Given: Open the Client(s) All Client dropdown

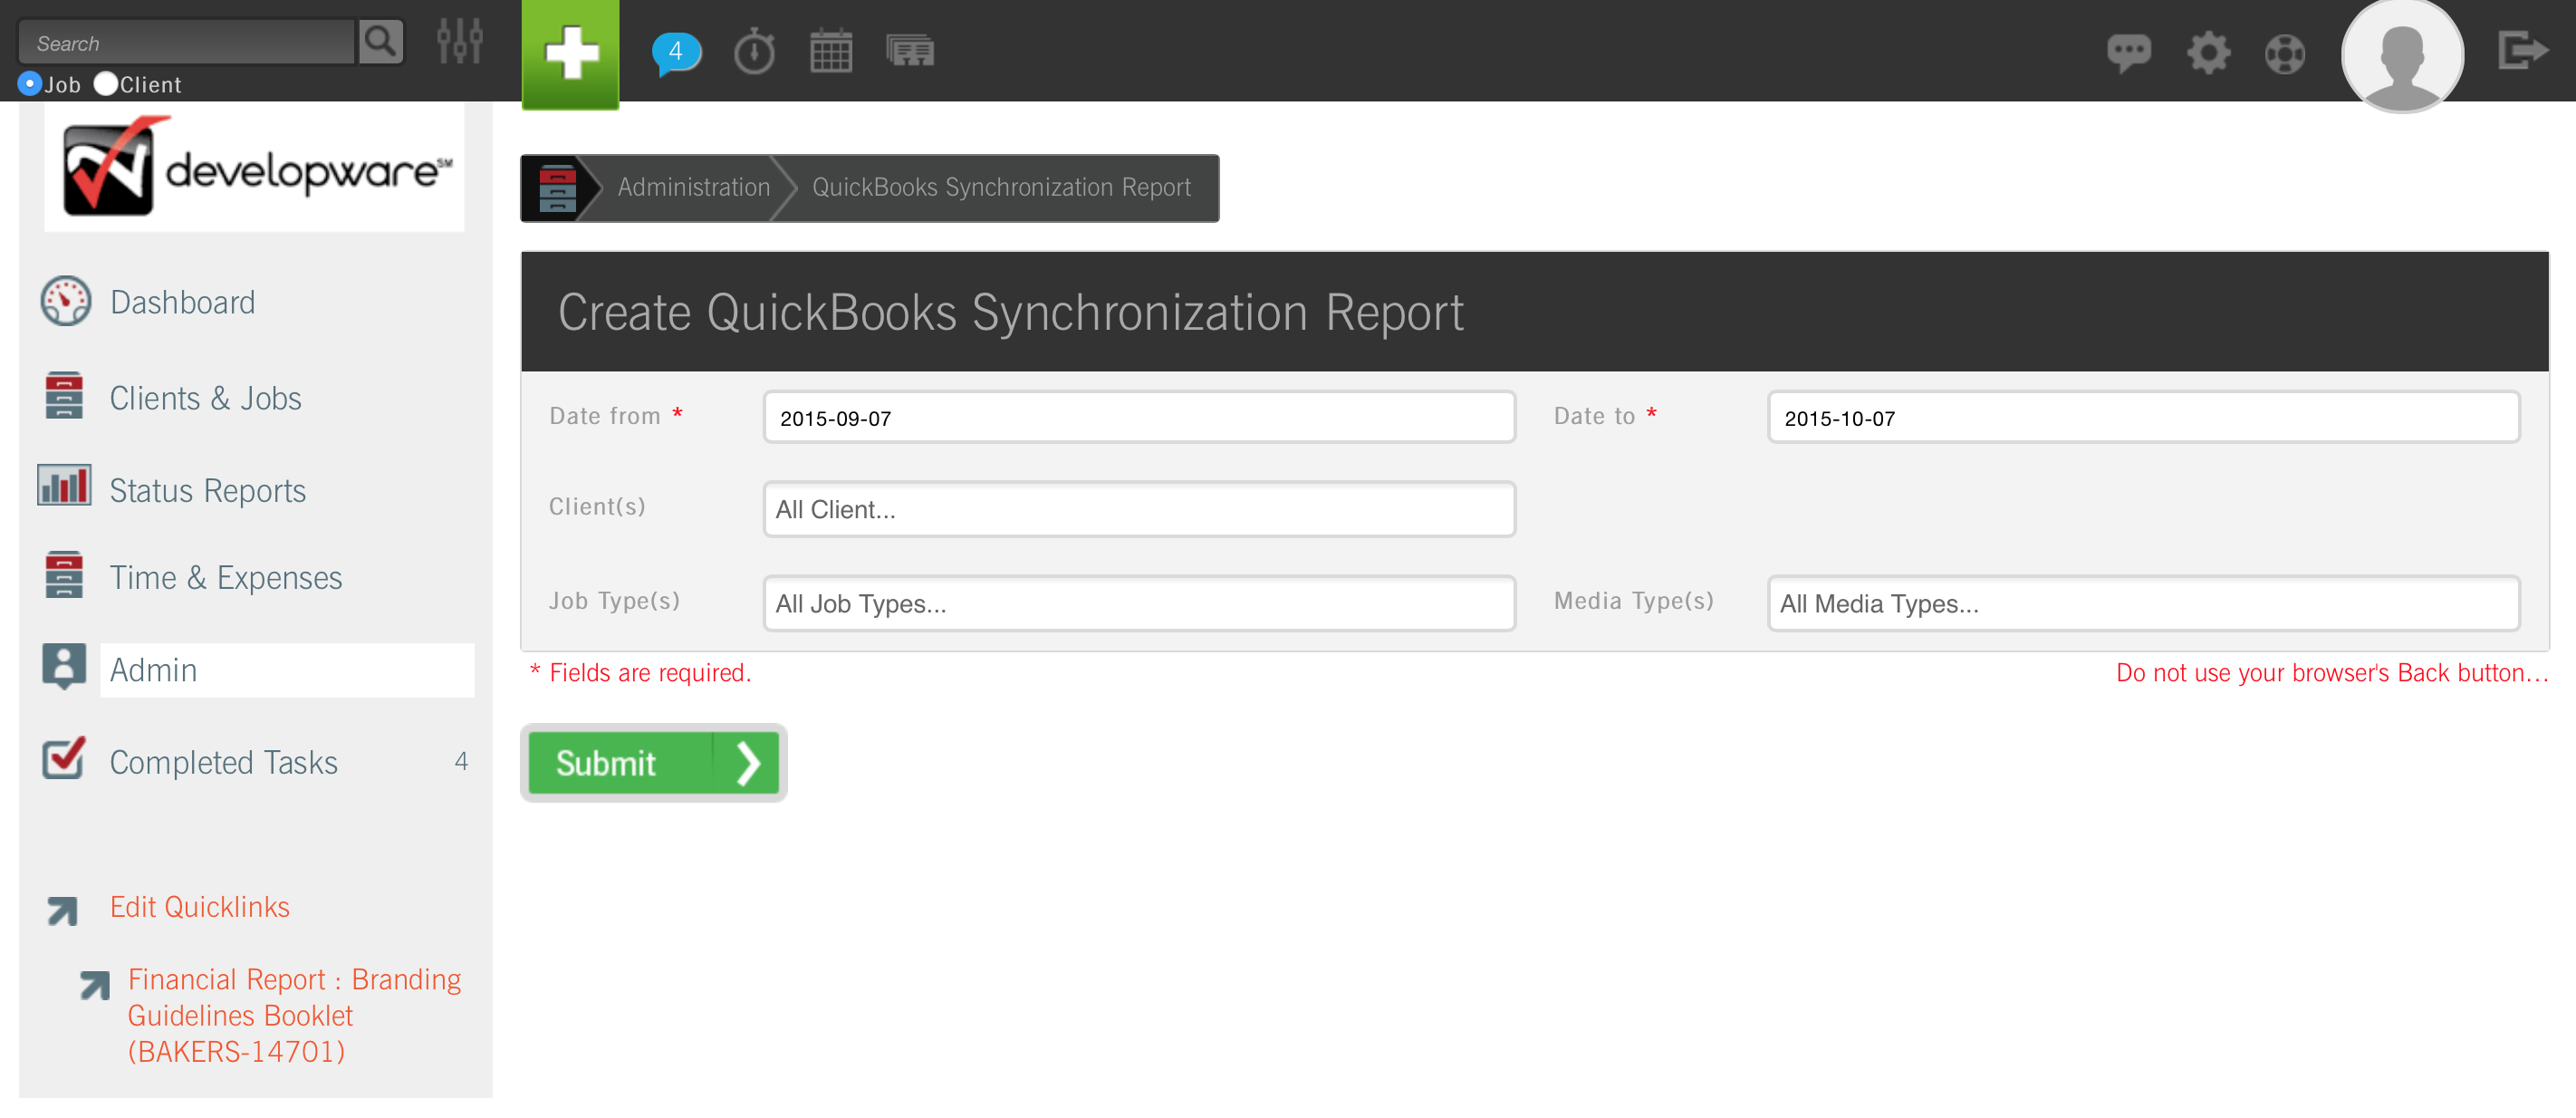Looking at the screenshot, I should point(1139,509).
